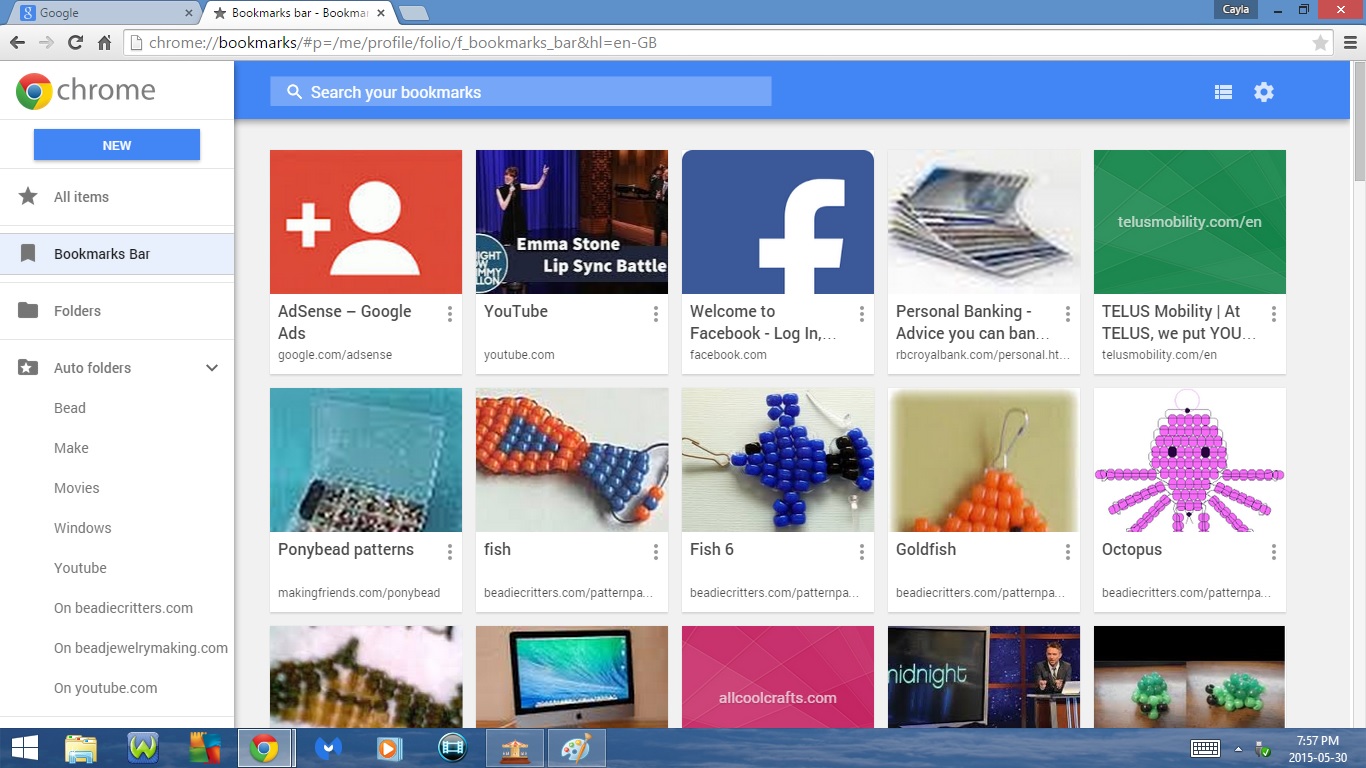Open the midnight show thumbnail
Viewport: 1366px width, 768px height.
pos(984,677)
